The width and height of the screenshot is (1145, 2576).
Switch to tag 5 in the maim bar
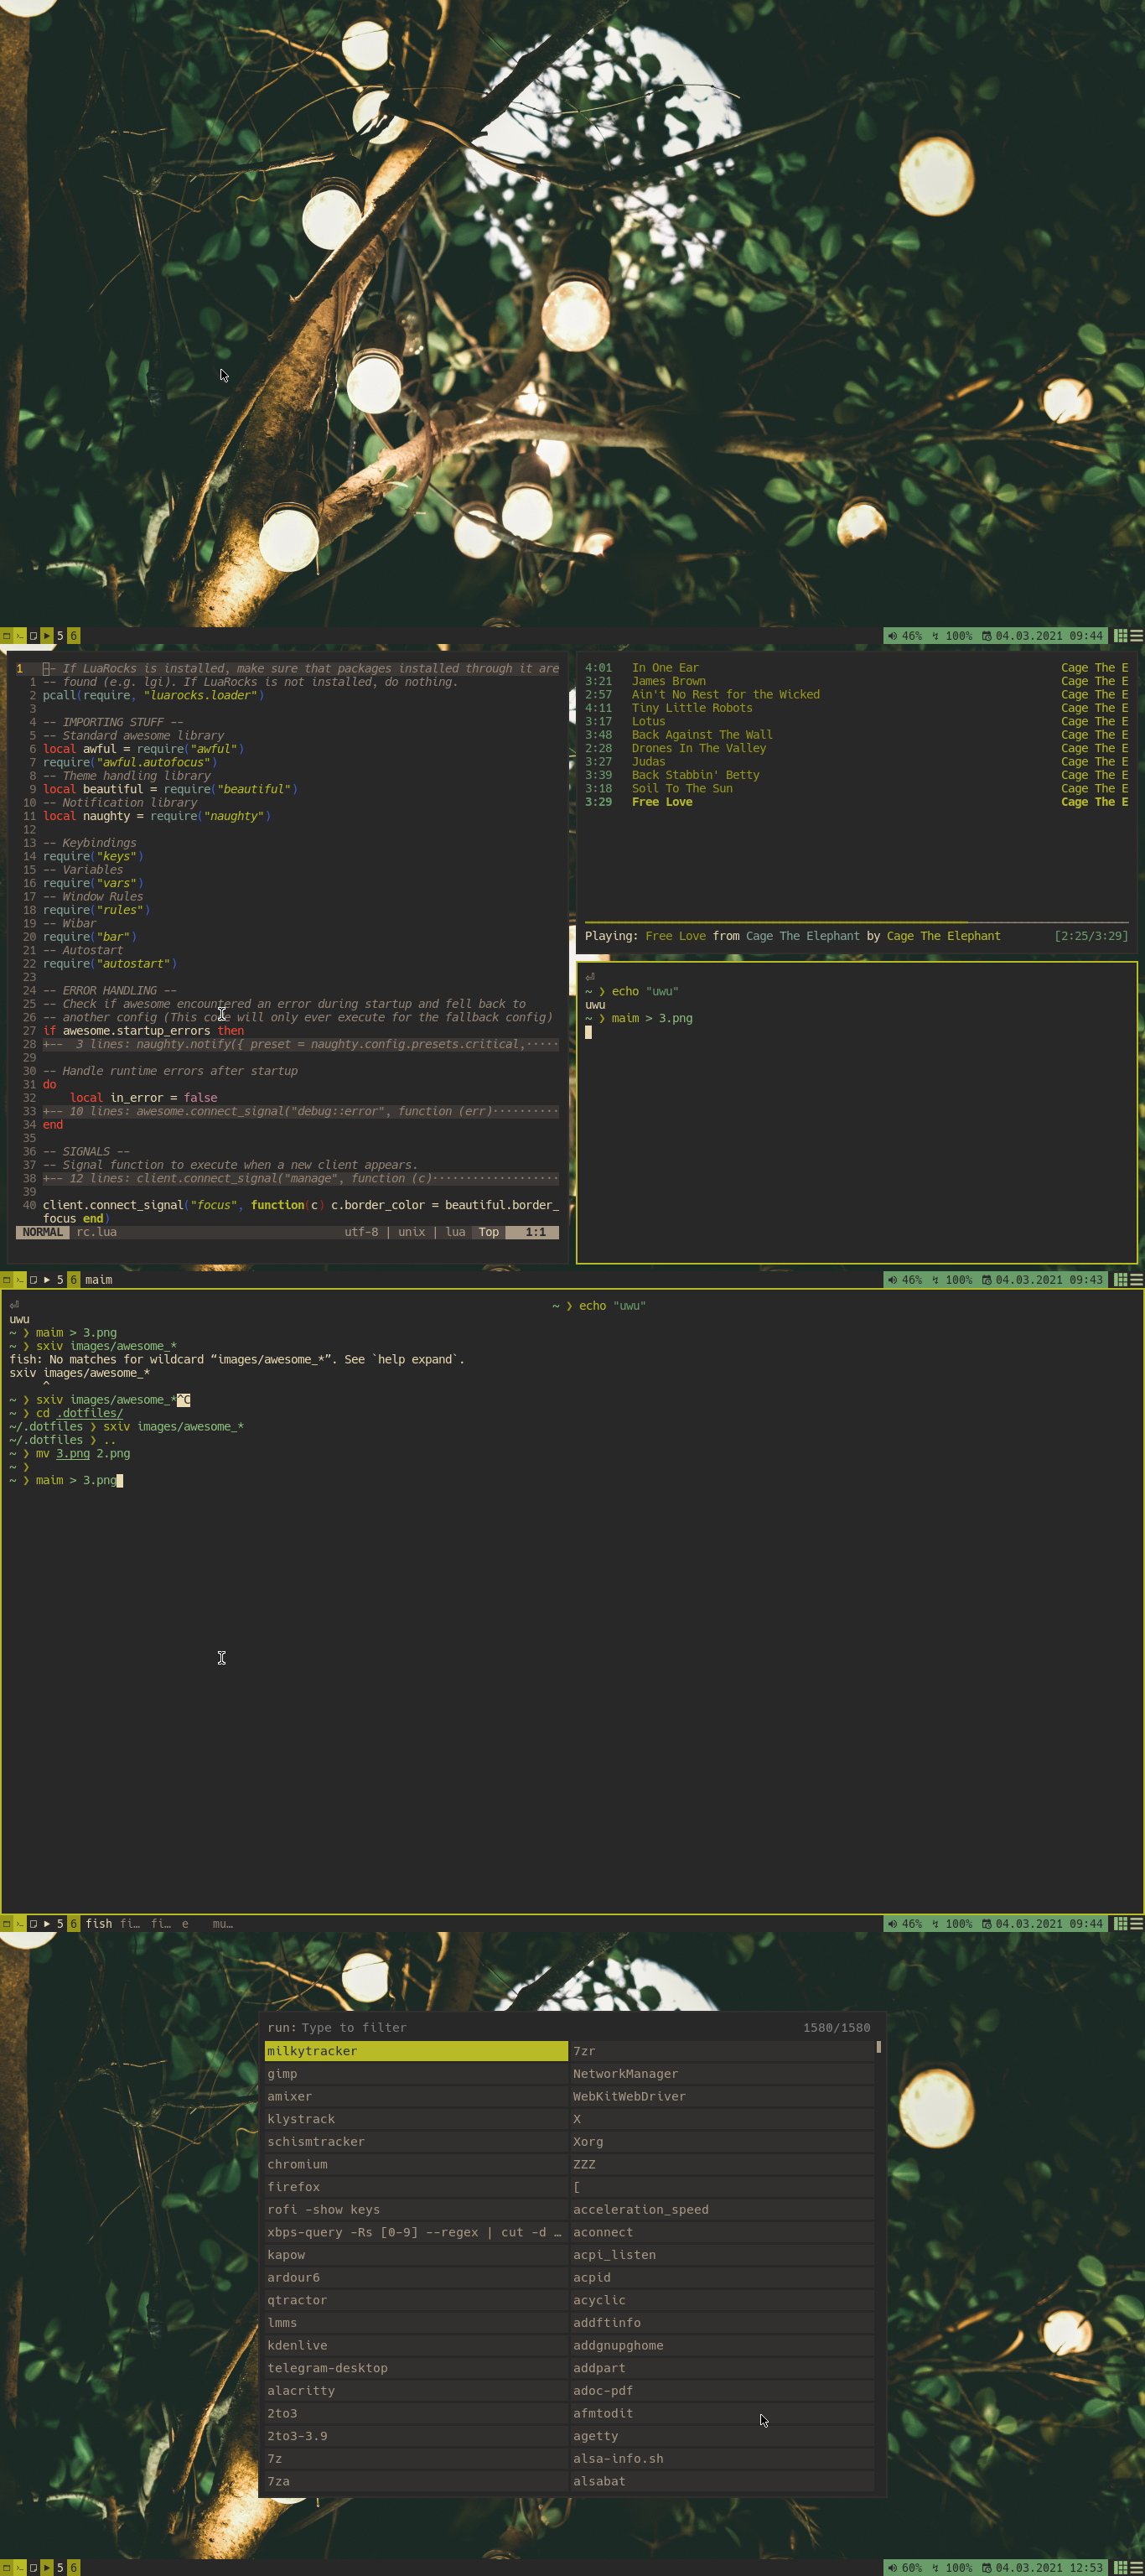60,1280
